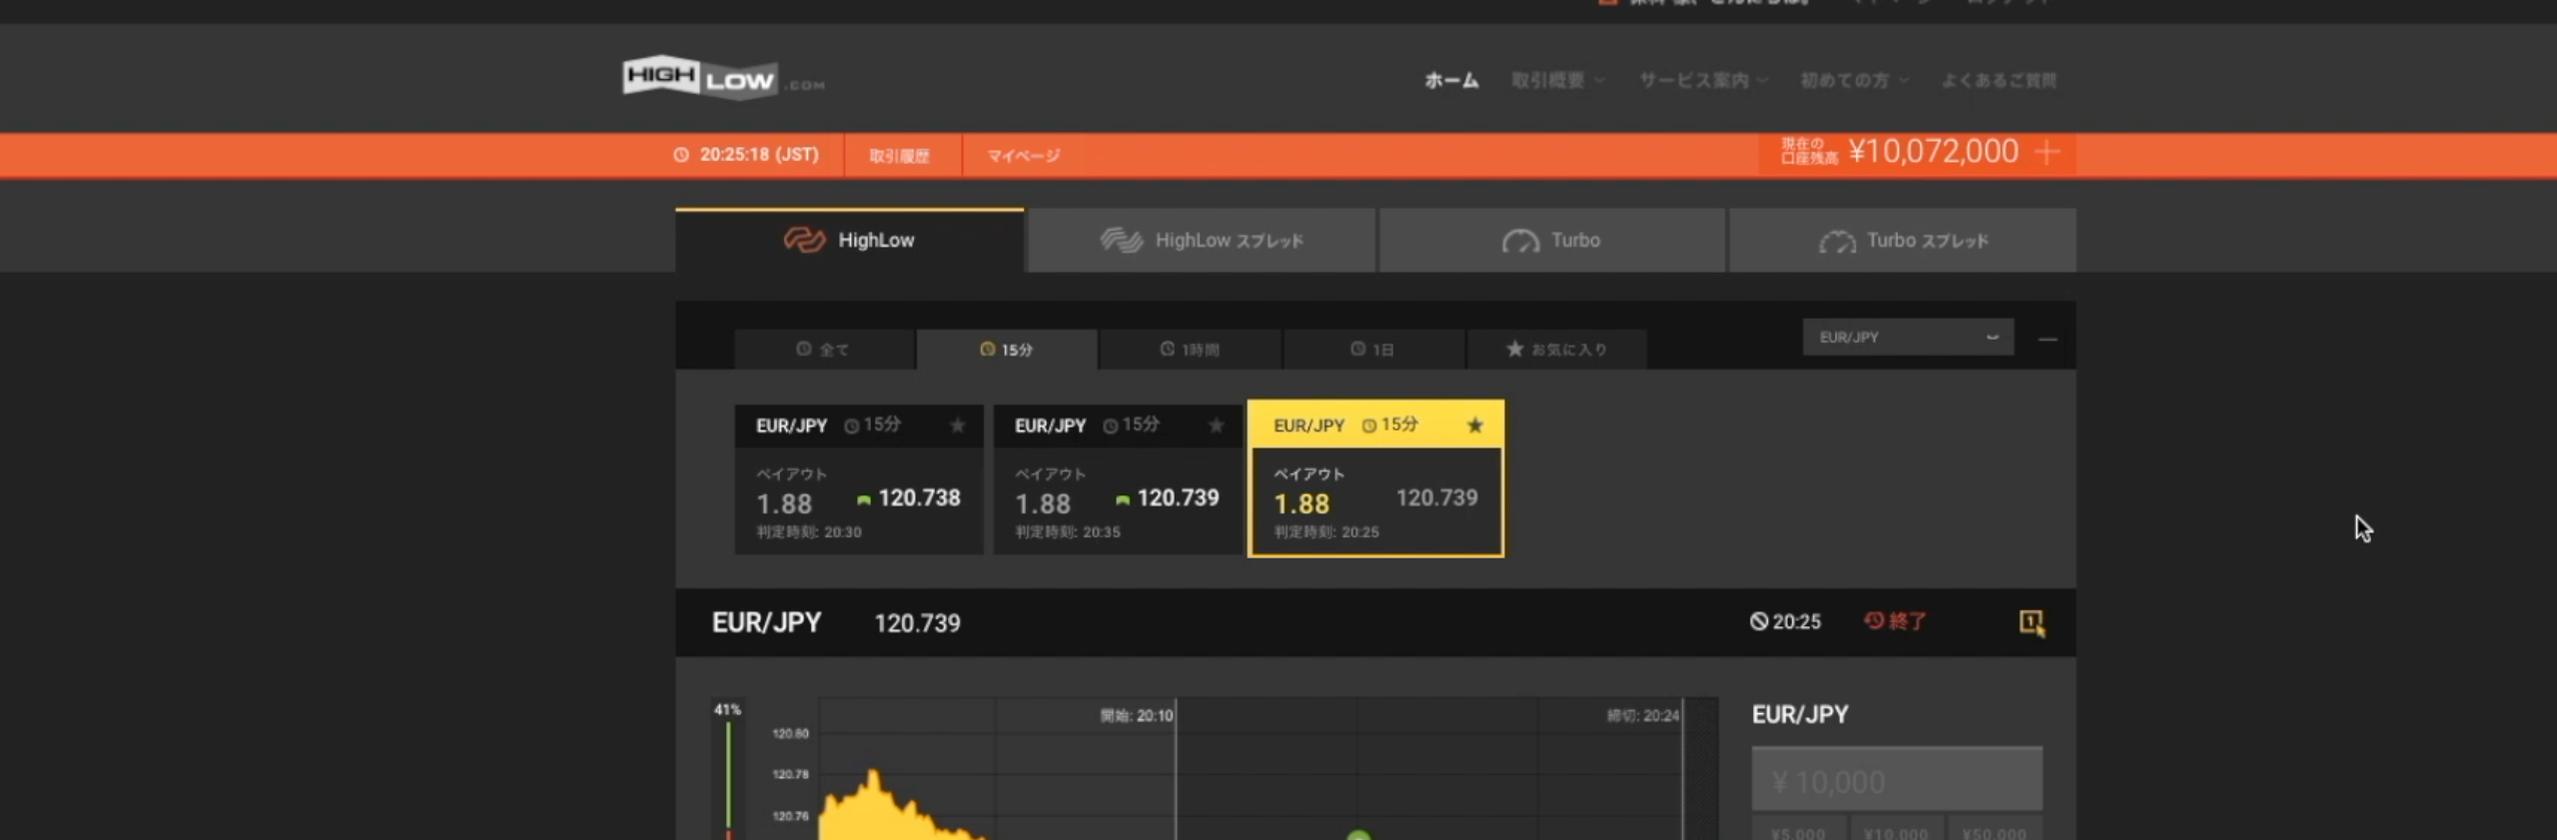Screen dimensions: 2557x840
Task: Expand the 取引概要 menu
Action: 1558,80
